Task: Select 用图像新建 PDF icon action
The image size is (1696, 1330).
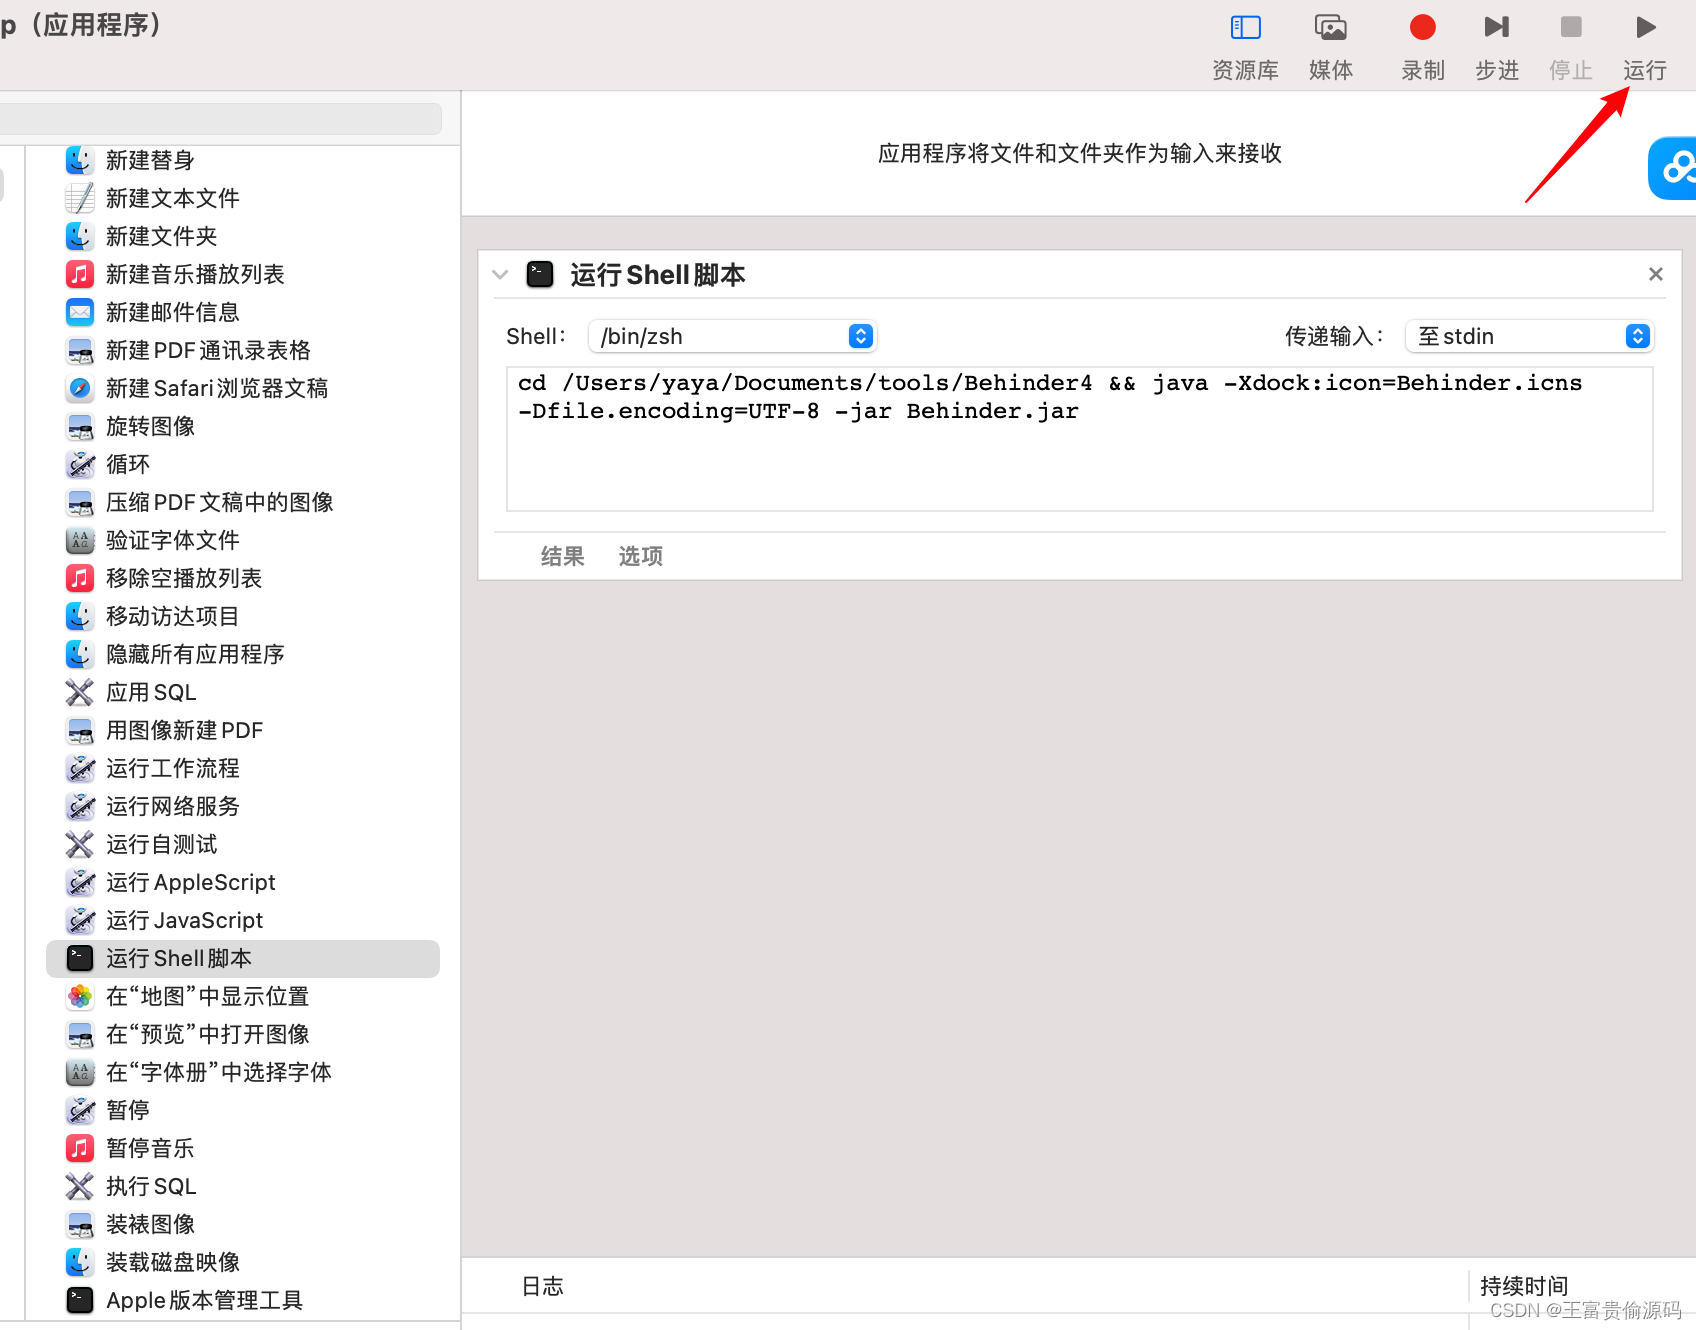Action: (x=80, y=730)
